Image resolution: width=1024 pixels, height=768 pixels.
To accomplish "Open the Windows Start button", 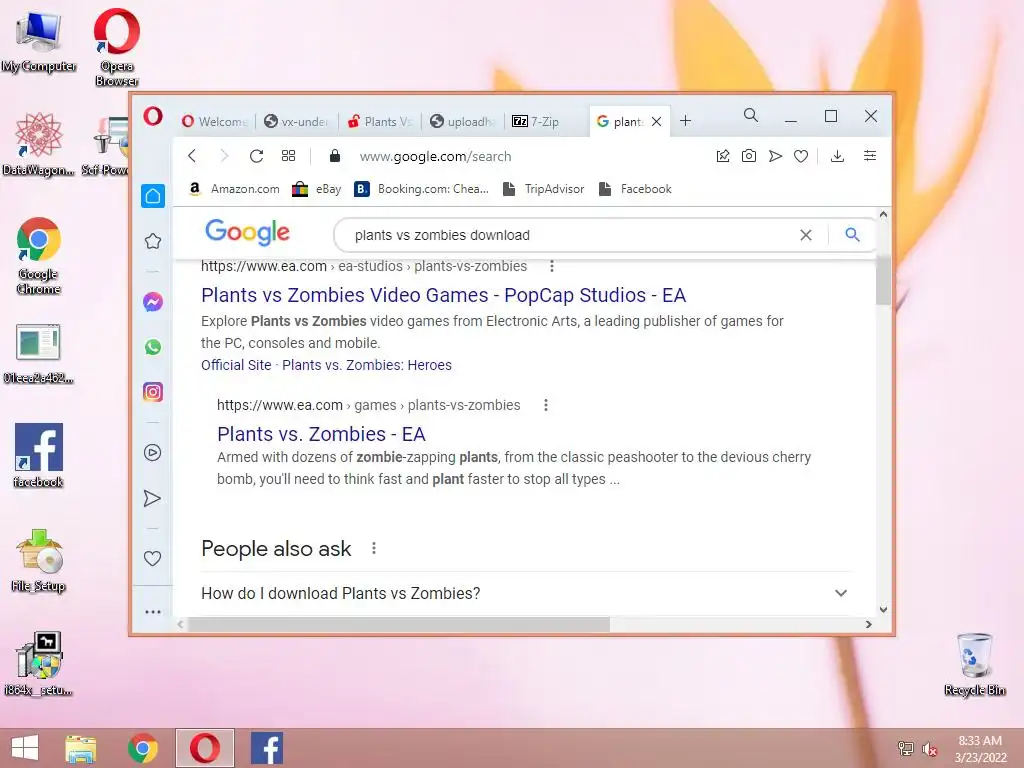I will (x=25, y=748).
